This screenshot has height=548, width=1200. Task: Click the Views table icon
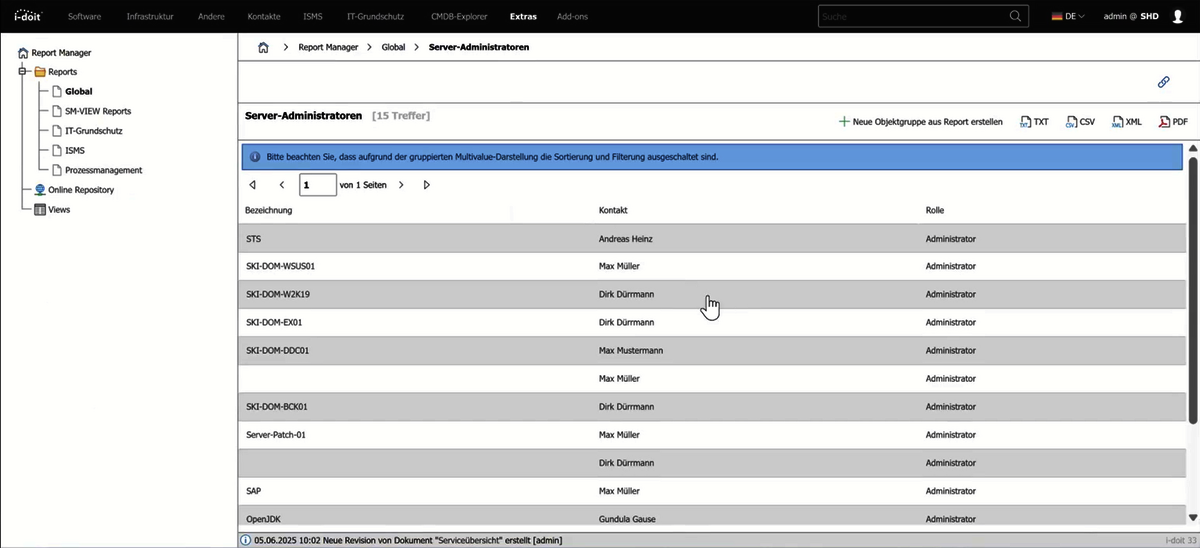pyautogui.click(x=40, y=210)
